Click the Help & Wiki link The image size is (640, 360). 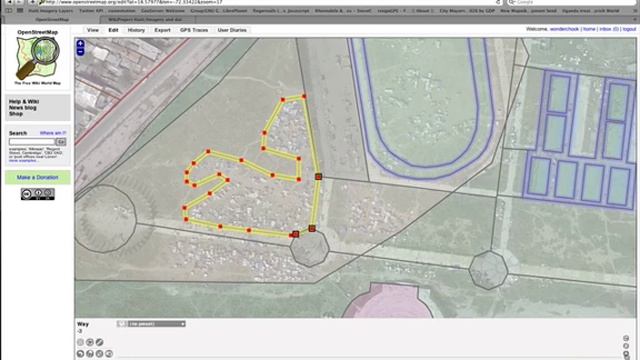[x=24, y=102]
